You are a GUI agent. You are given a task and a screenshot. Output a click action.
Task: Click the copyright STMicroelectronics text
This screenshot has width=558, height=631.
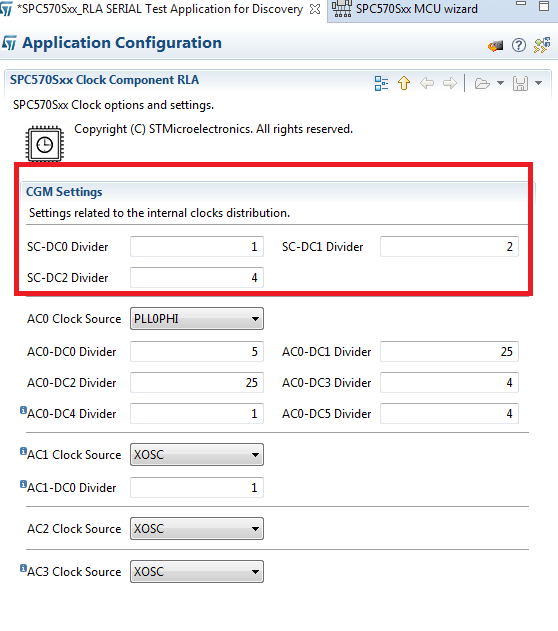[x=213, y=129]
